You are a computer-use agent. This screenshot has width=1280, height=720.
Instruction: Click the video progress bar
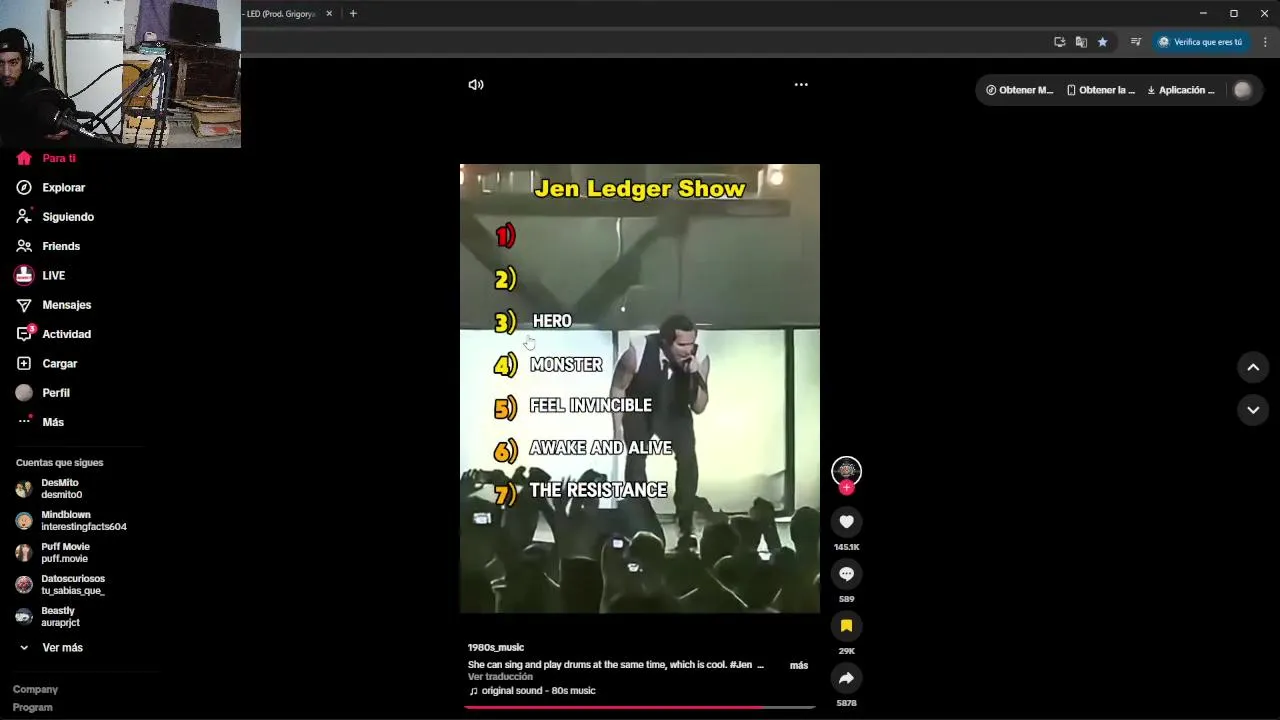[x=640, y=707]
